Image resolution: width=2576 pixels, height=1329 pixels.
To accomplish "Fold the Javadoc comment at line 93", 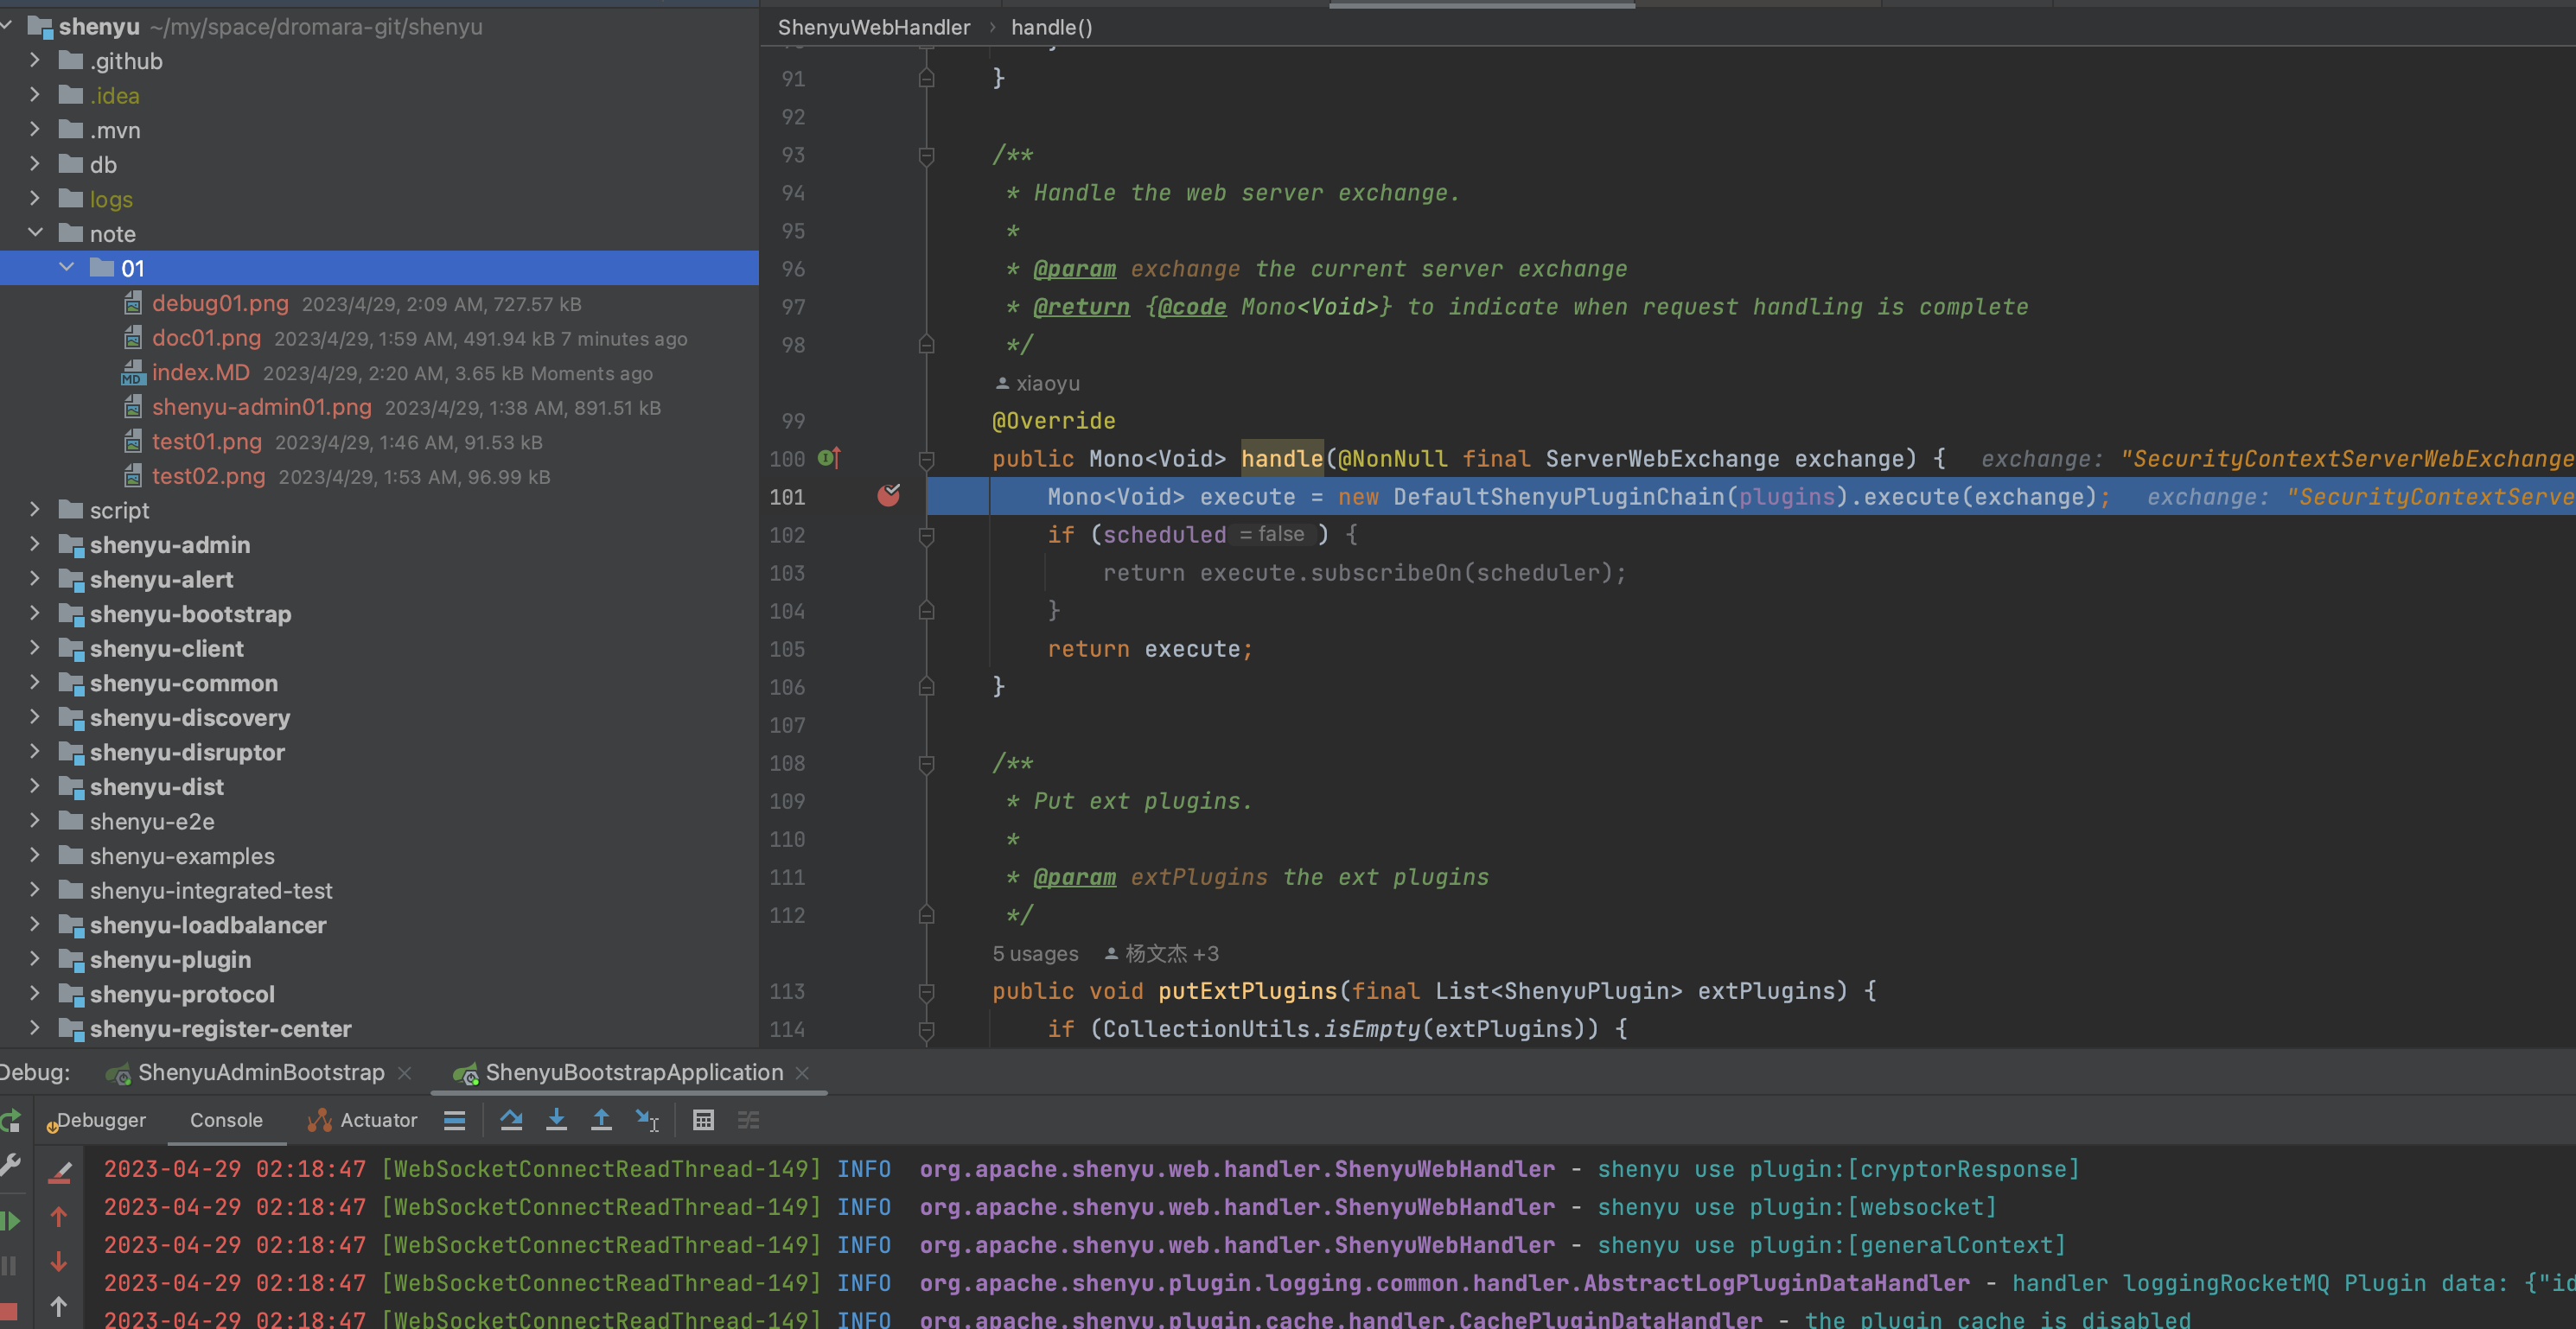I will click(x=926, y=155).
